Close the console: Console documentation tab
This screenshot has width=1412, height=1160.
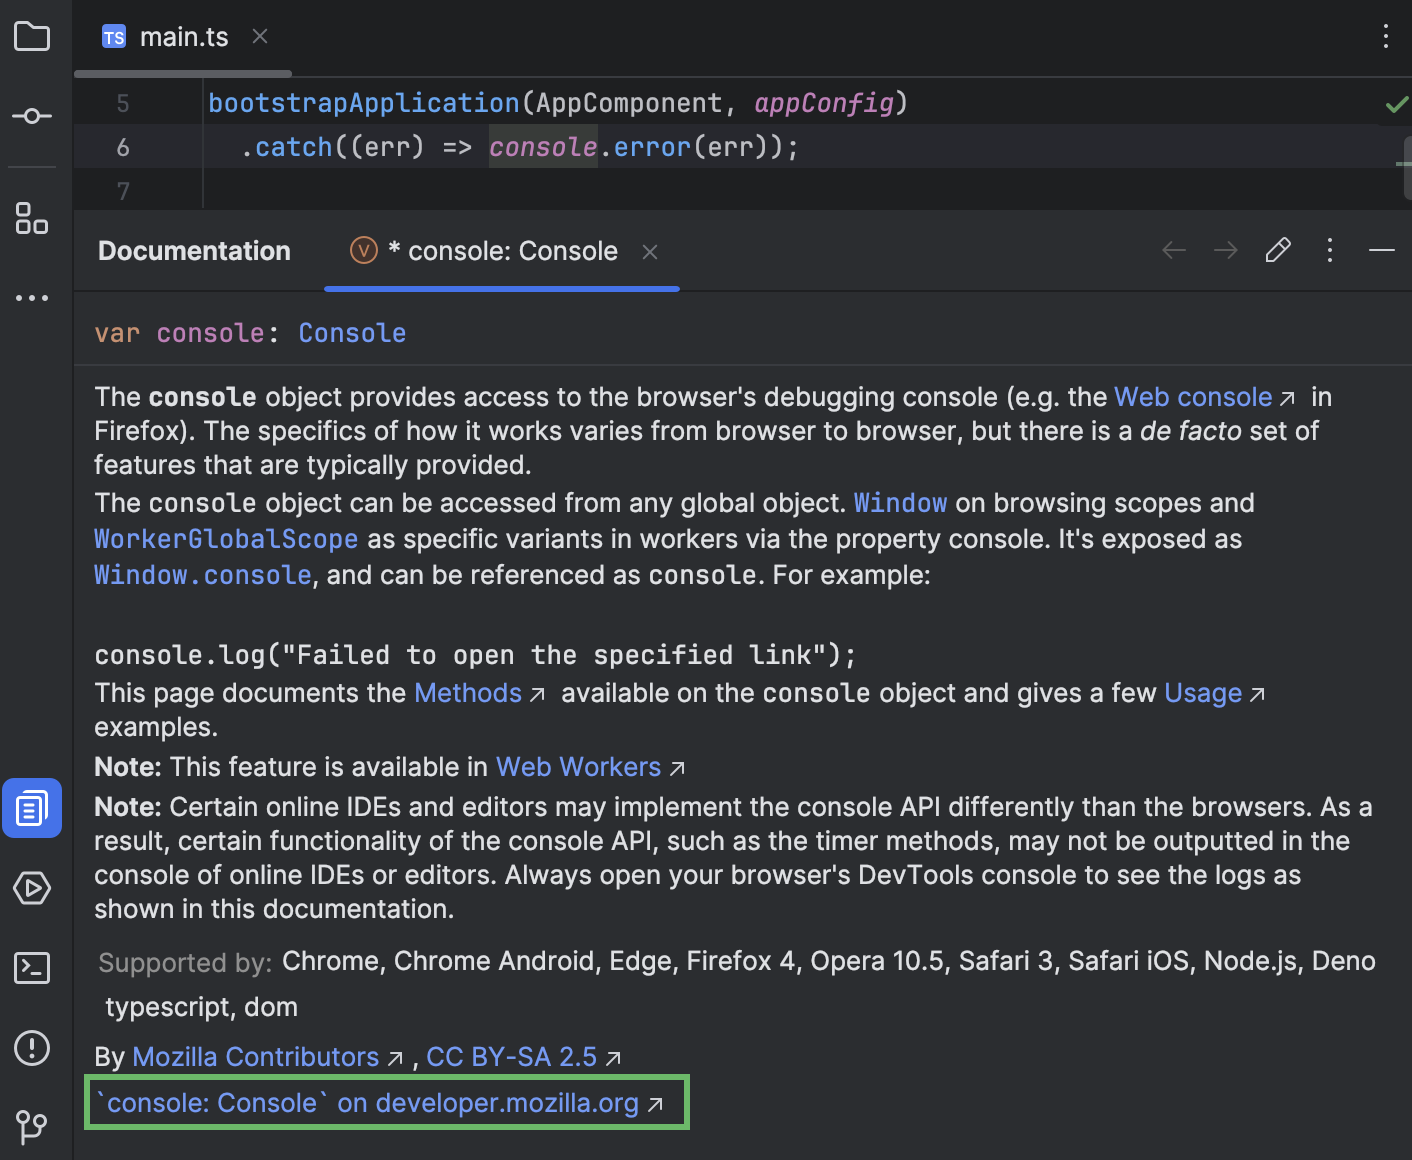649,250
